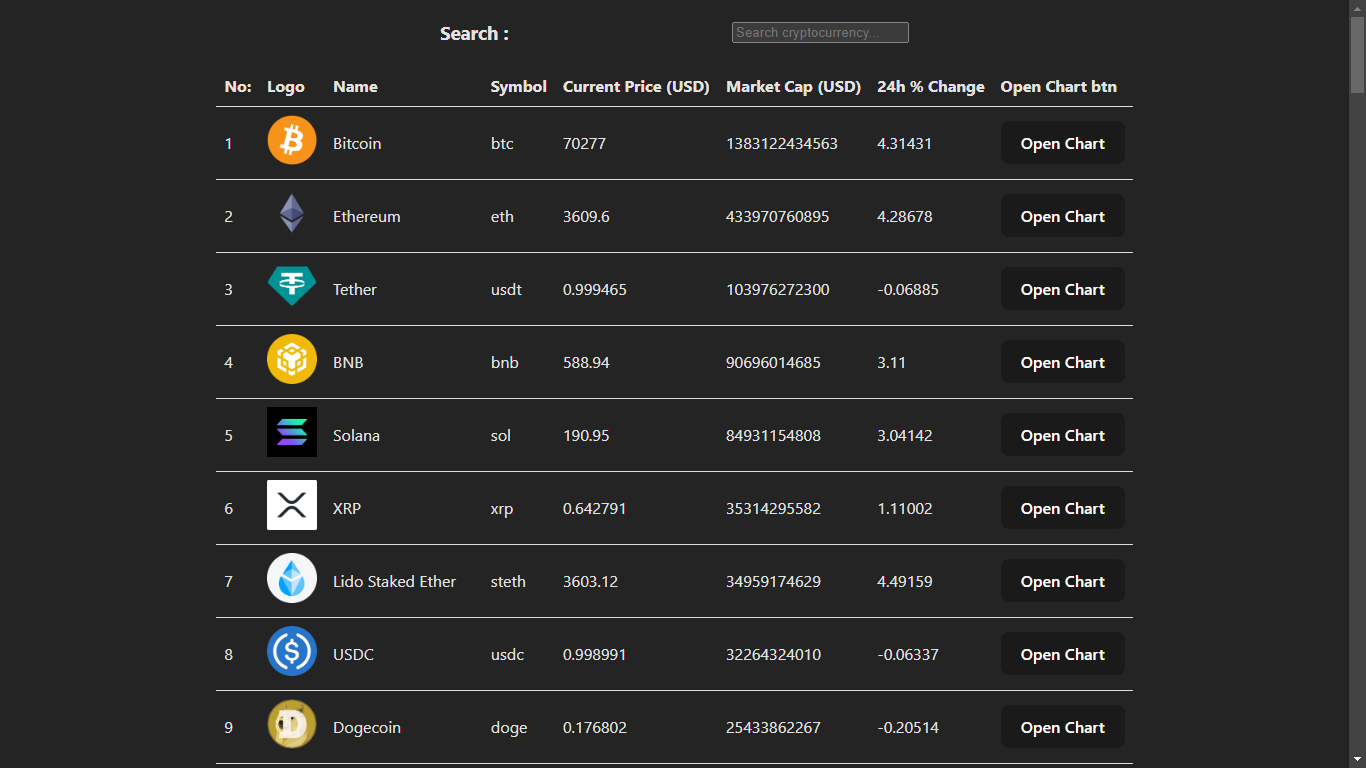Click the eth symbol cell
Image resolution: width=1366 pixels, height=768 pixels.
502,217
